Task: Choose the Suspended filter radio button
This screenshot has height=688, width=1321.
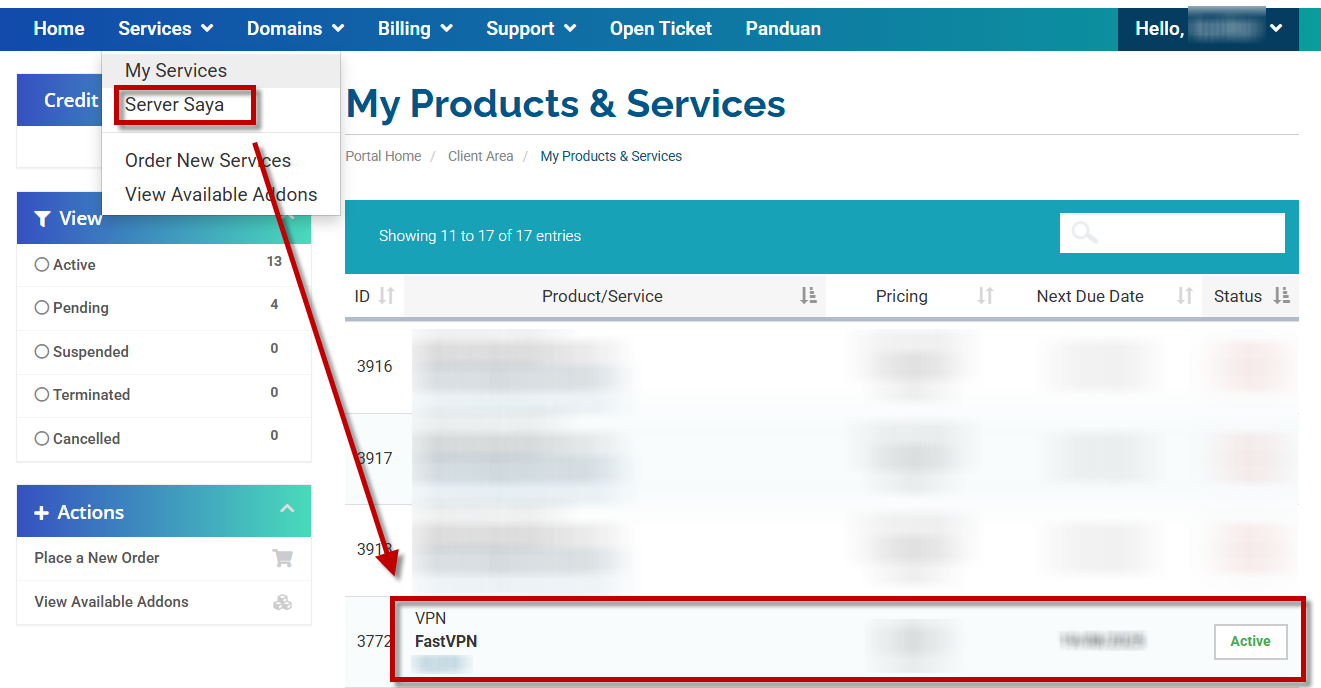Action: point(42,352)
